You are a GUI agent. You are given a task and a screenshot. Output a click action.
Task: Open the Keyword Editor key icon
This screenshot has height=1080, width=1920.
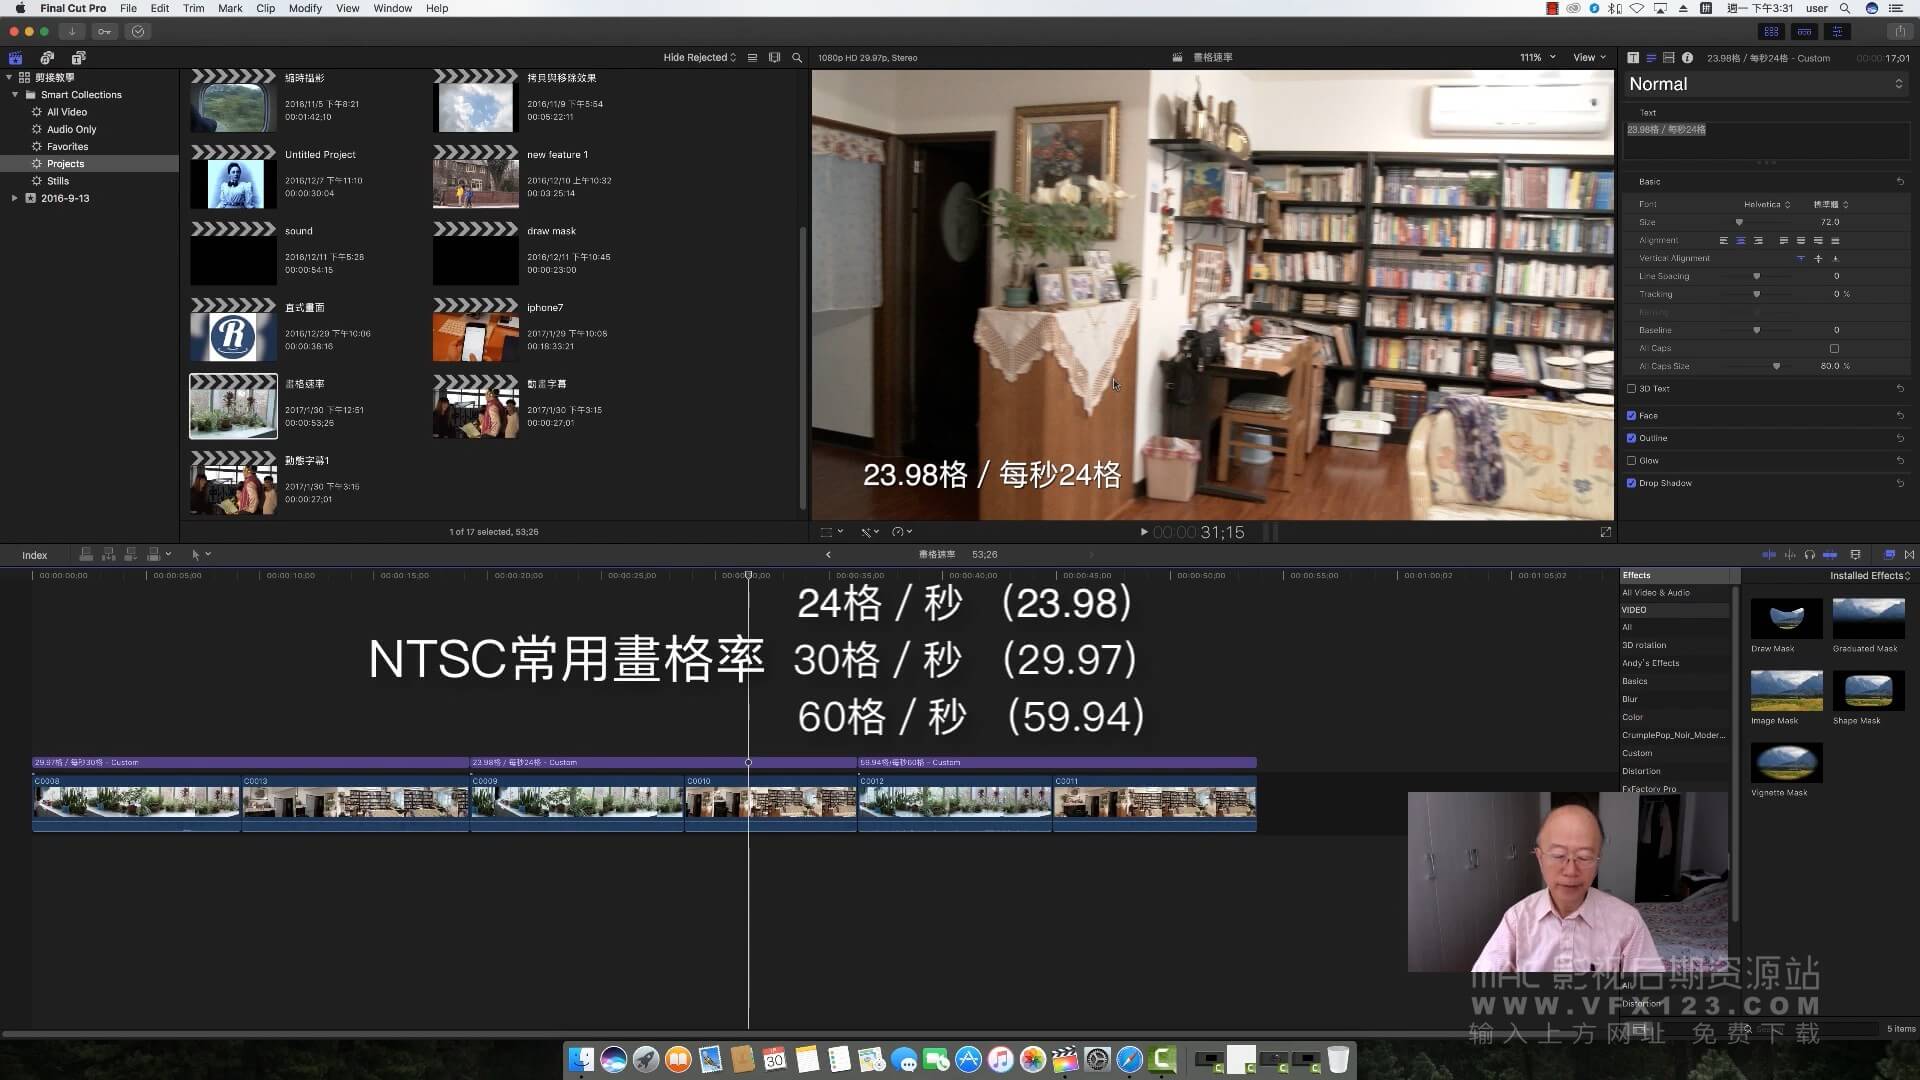point(105,31)
